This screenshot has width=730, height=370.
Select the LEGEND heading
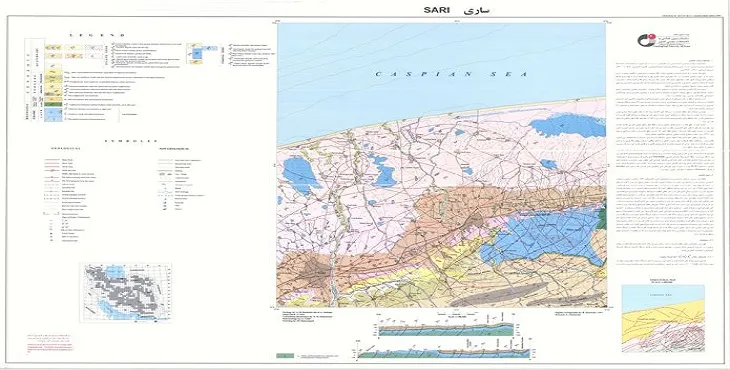(97, 35)
